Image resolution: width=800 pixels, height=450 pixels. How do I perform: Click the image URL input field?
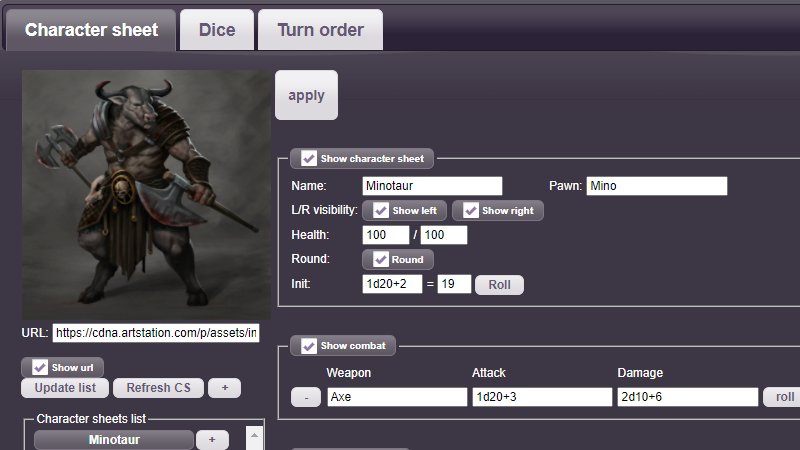click(x=156, y=333)
